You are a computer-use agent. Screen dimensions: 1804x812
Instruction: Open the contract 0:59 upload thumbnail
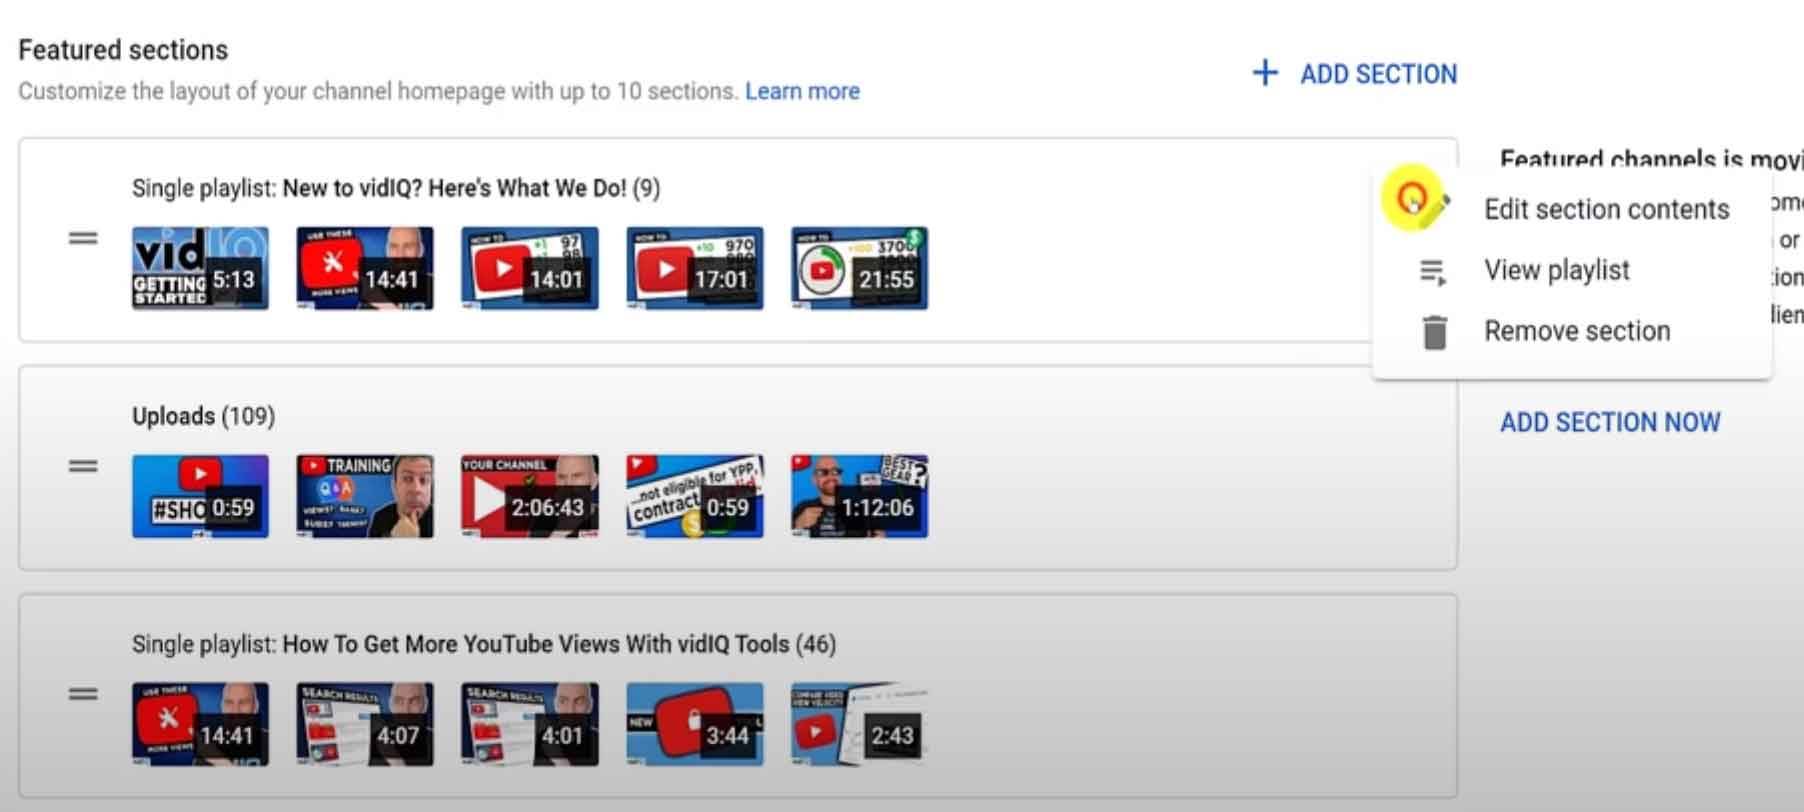(x=695, y=496)
